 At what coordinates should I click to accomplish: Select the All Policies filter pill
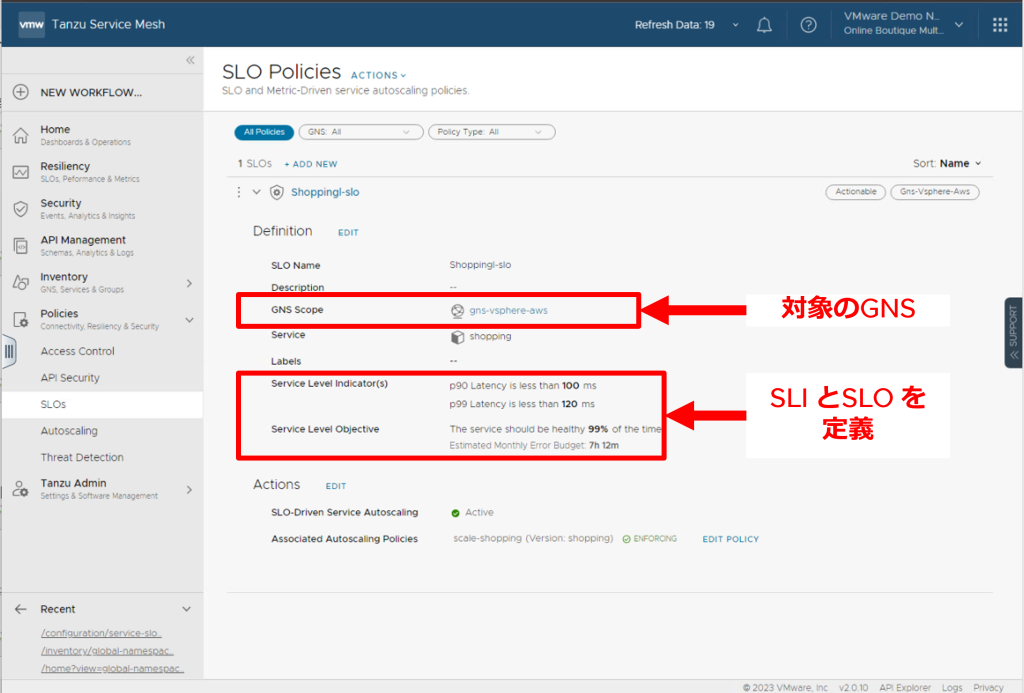pyautogui.click(x=264, y=132)
